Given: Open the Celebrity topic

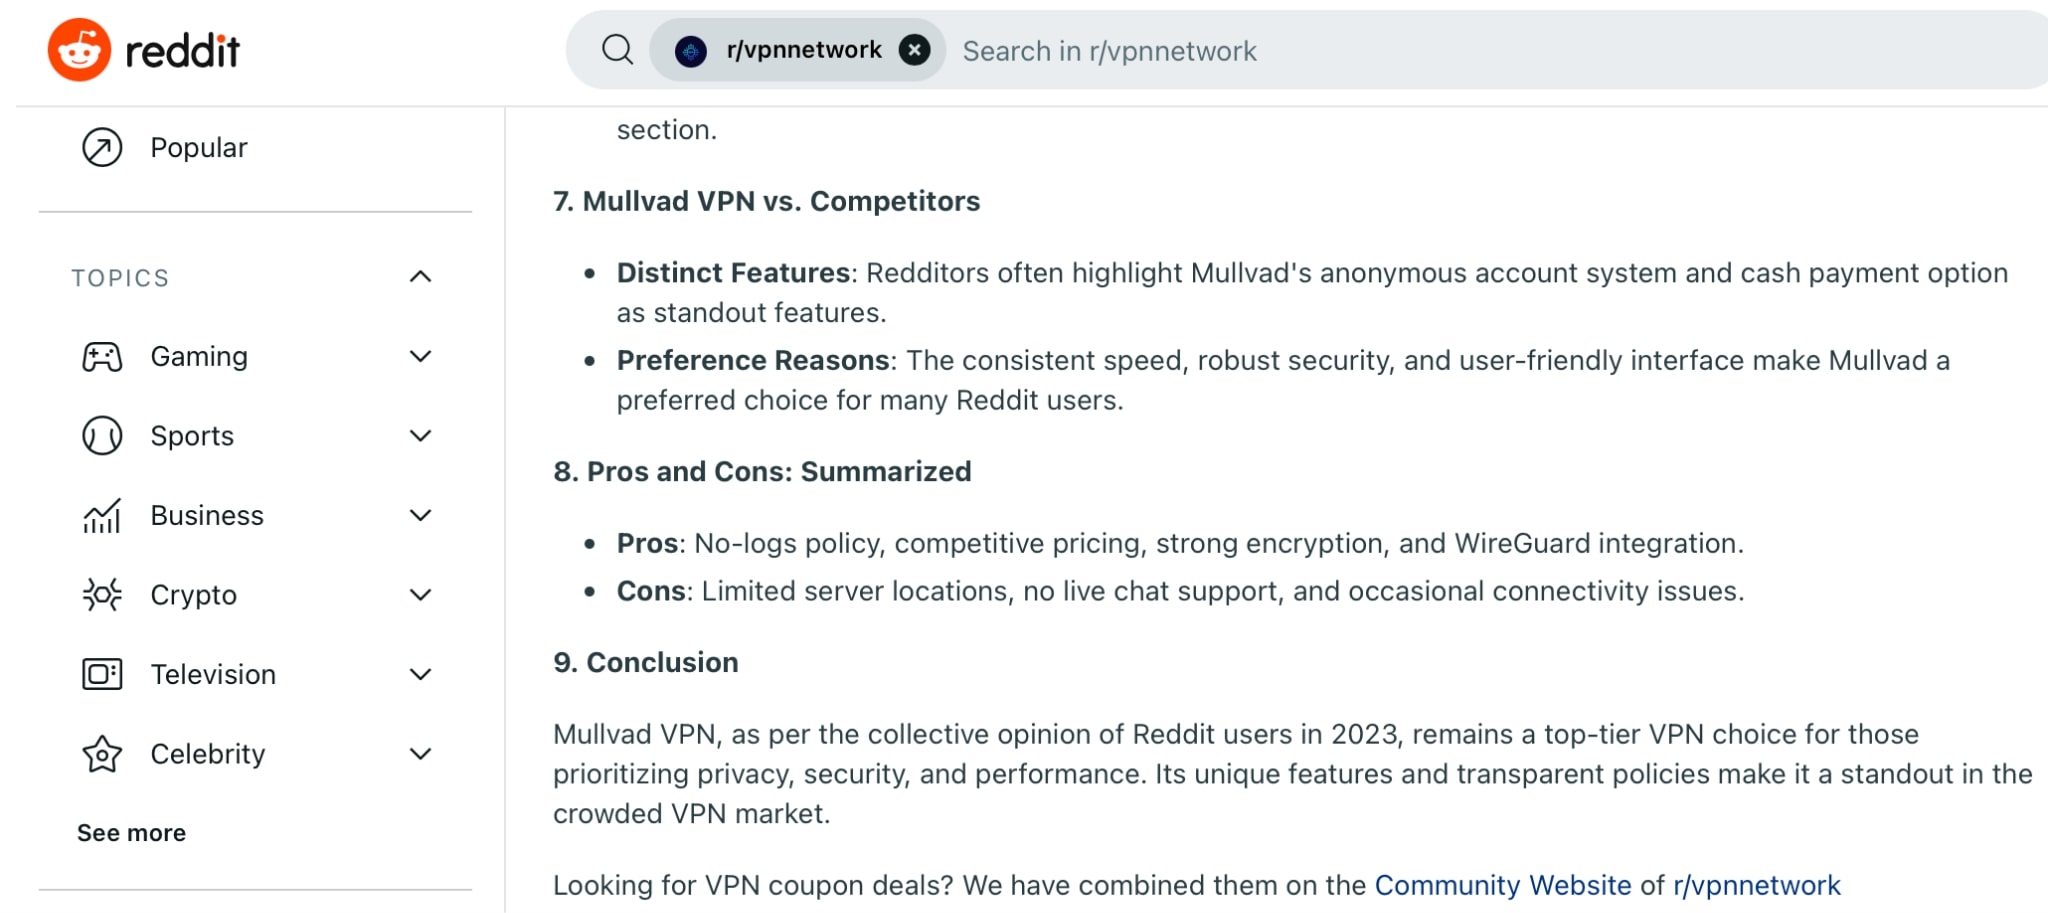Looking at the screenshot, I should point(208,754).
